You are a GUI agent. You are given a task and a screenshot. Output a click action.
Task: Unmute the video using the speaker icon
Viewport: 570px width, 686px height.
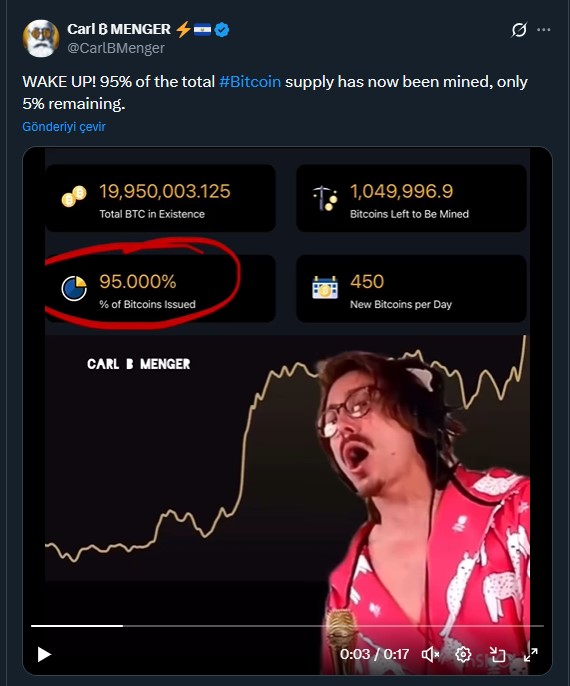pos(430,654)
